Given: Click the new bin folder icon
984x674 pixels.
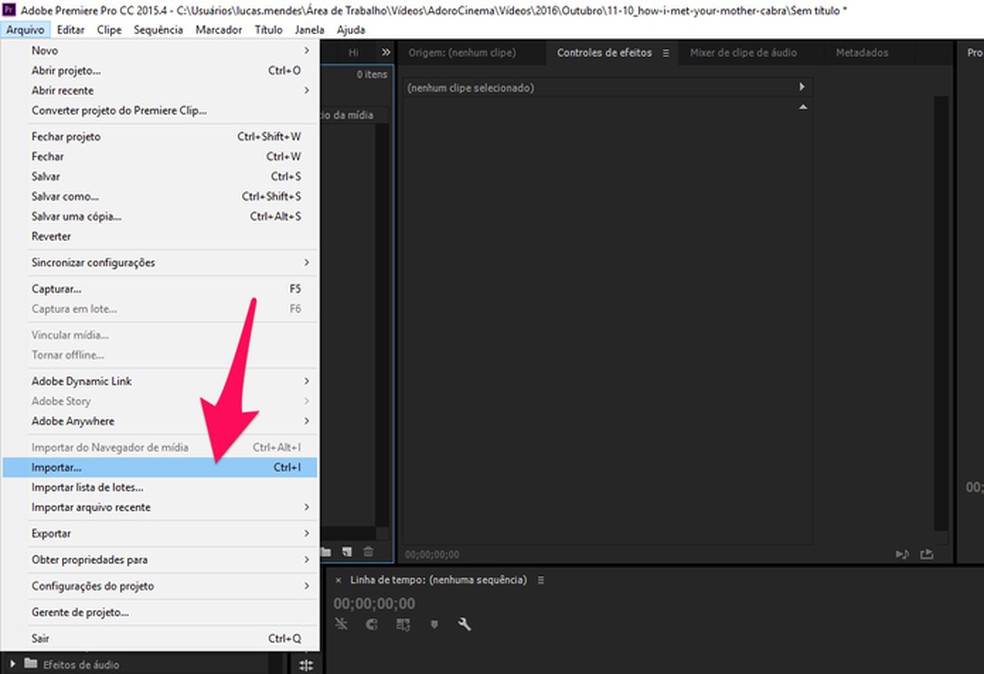Looking at the screenshot, I should pos(326,552).
